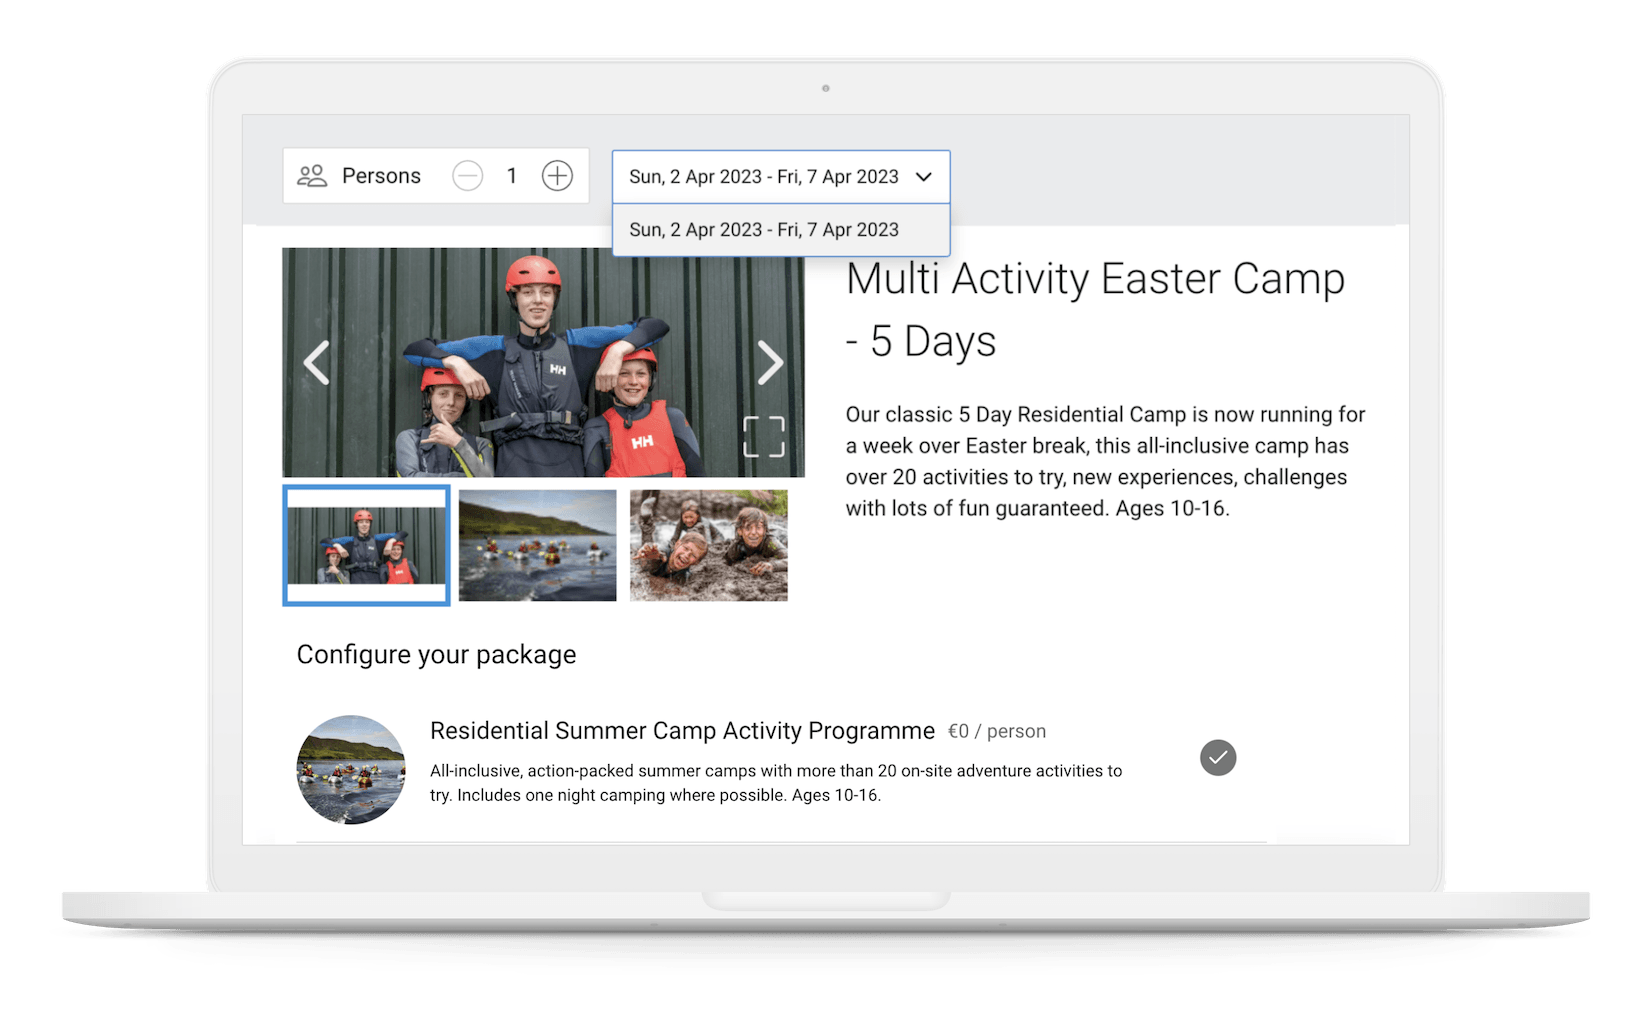The height and width of the screenshot is (1015, 1640).
Task: Click the Persons group icon
Action: point(312,176)
